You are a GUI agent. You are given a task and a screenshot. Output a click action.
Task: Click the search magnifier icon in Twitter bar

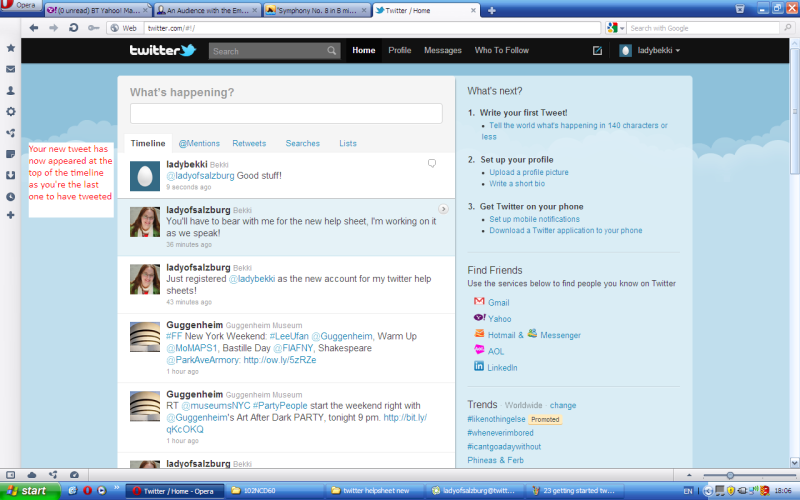[x=332, y=51]
